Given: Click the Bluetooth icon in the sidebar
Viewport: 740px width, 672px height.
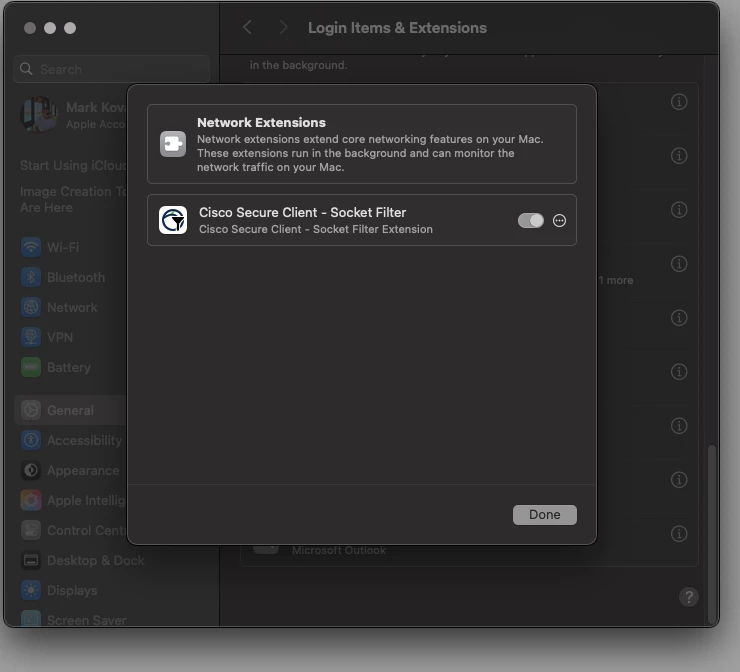Looking at the screenshot, I should point(31,277).
